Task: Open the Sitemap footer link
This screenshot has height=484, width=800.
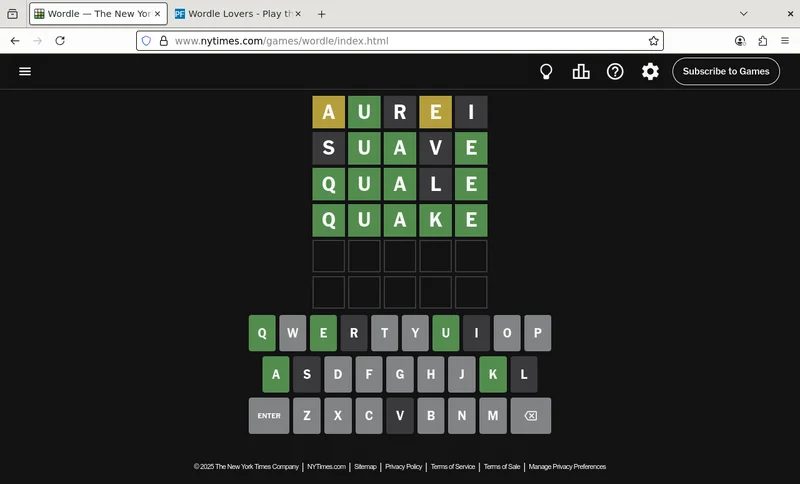Action: pyautogui.click(x=365, y=467)
